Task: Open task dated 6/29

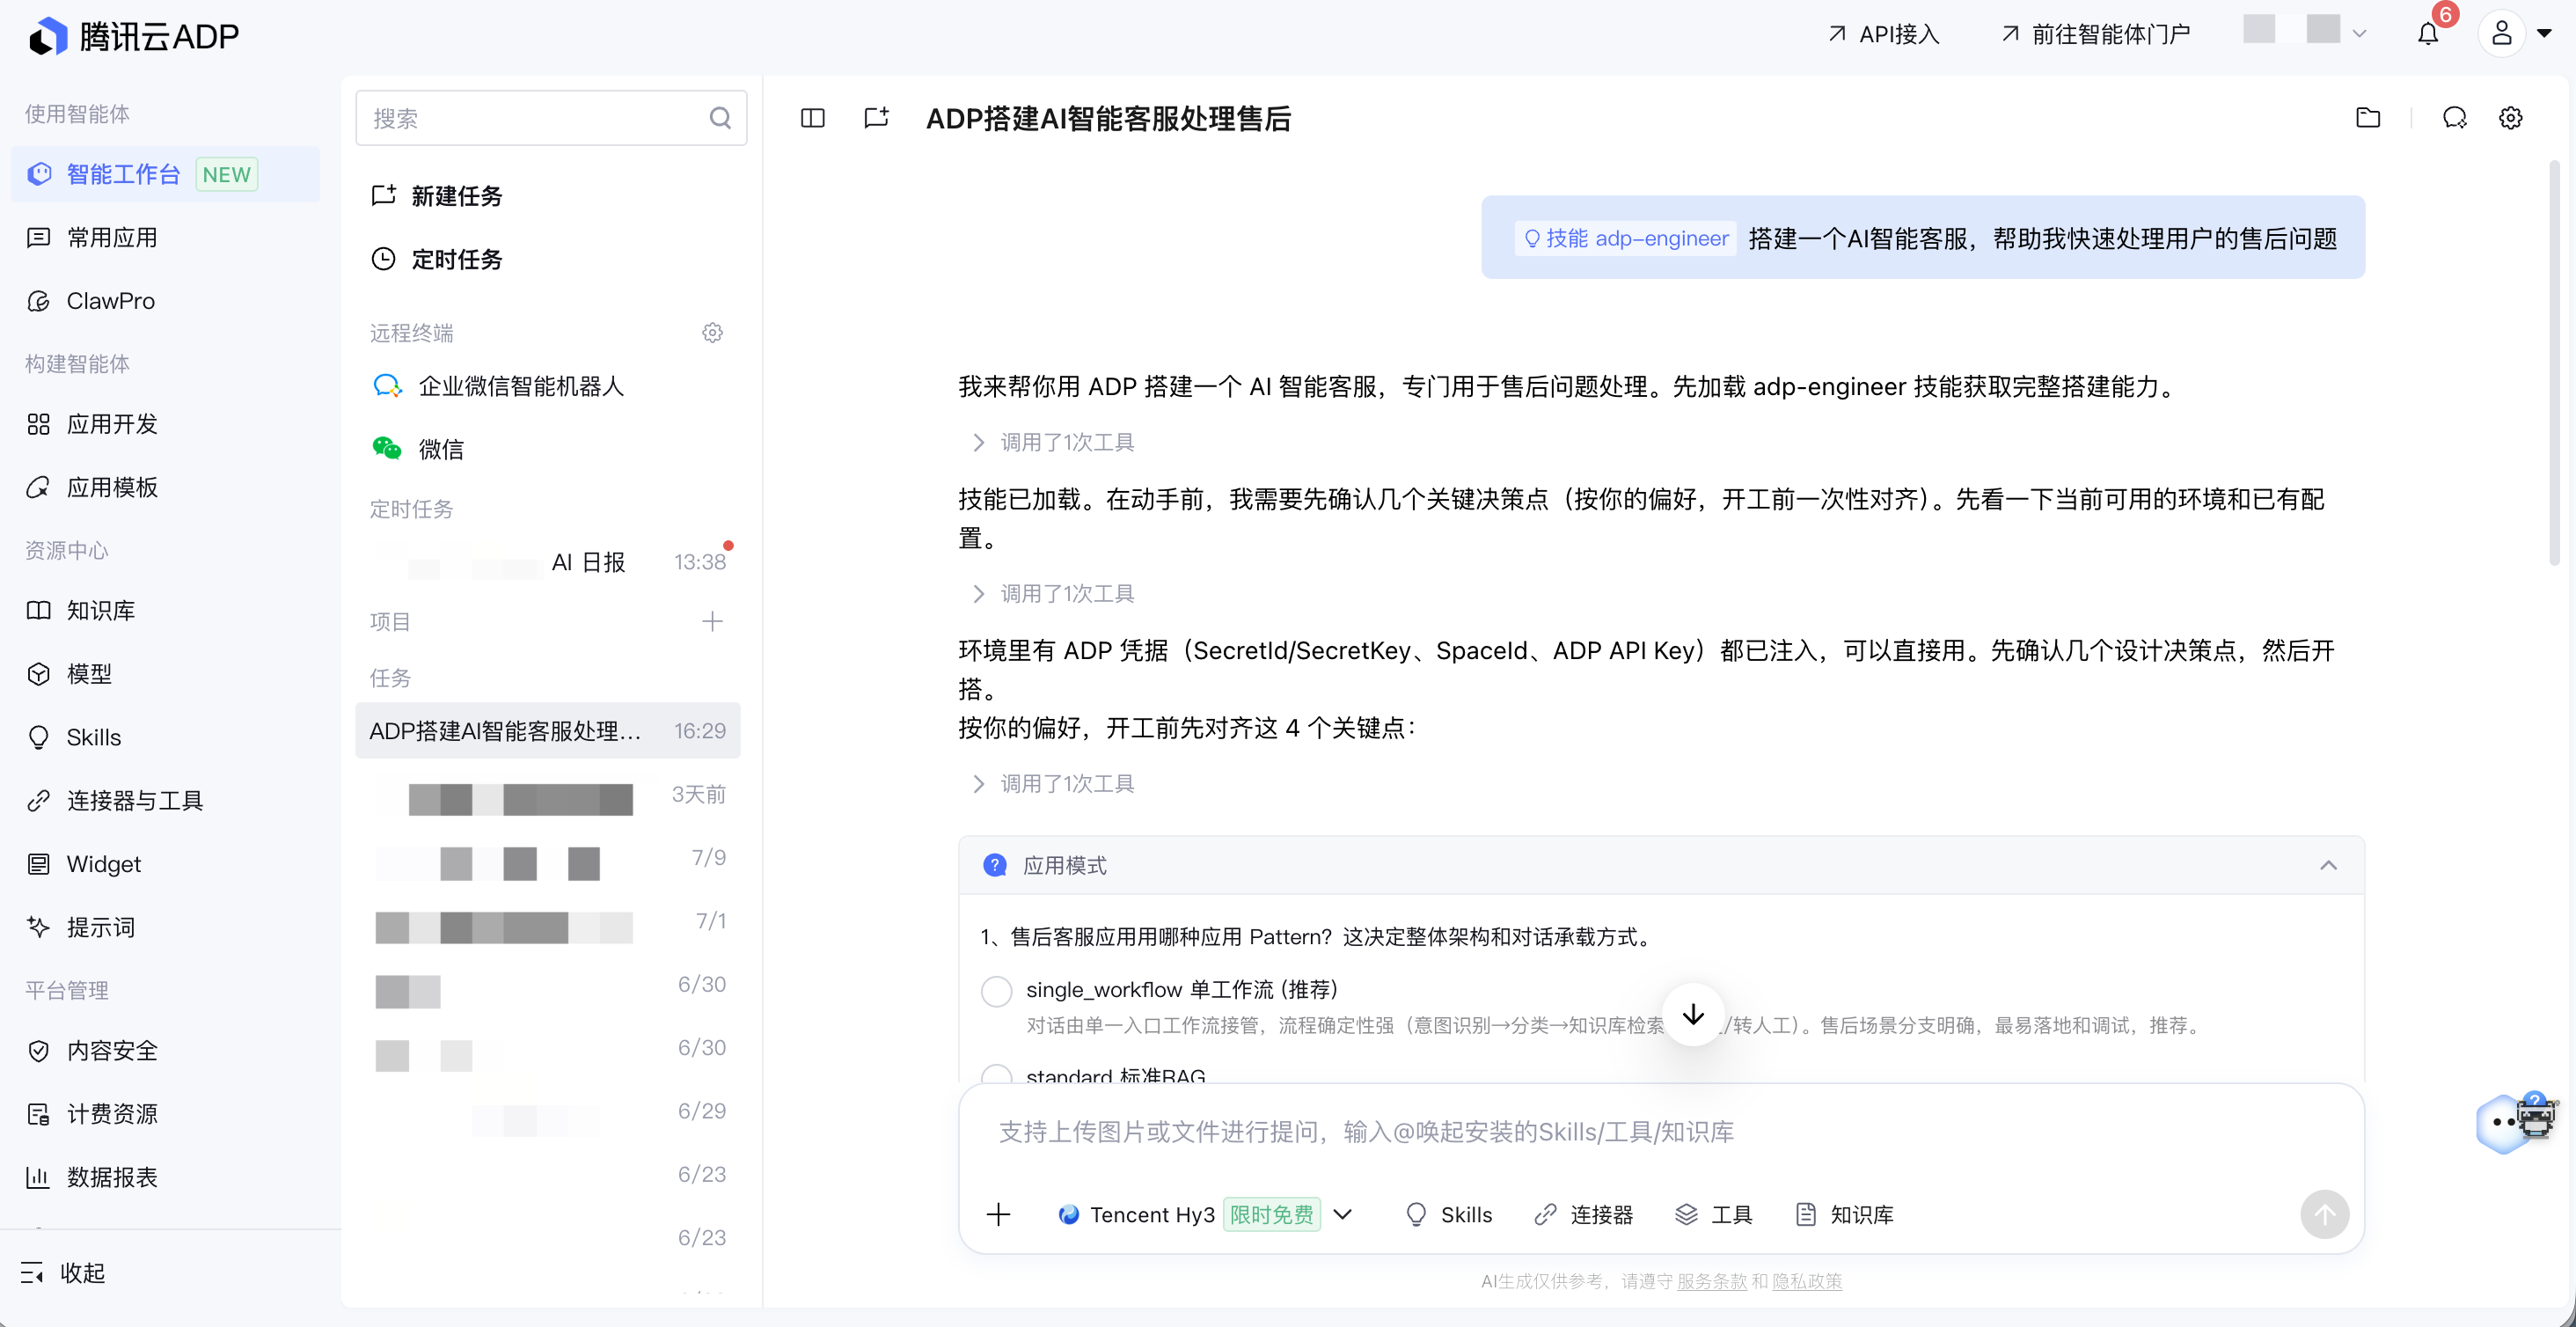Action: click(x=548, y=1111)
